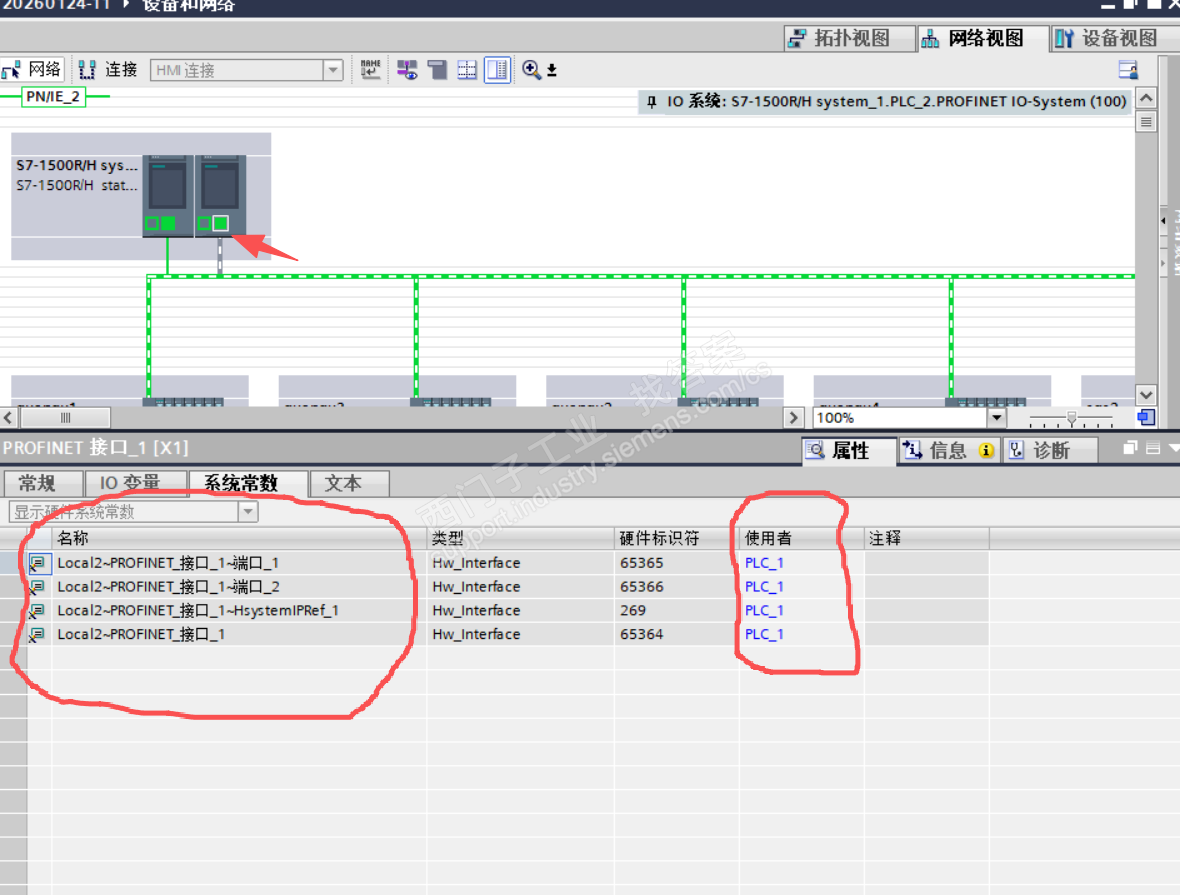Click the zoom magnifier tool icon
The width and height of the screenshot is (1180, 895).
[531, 70]
